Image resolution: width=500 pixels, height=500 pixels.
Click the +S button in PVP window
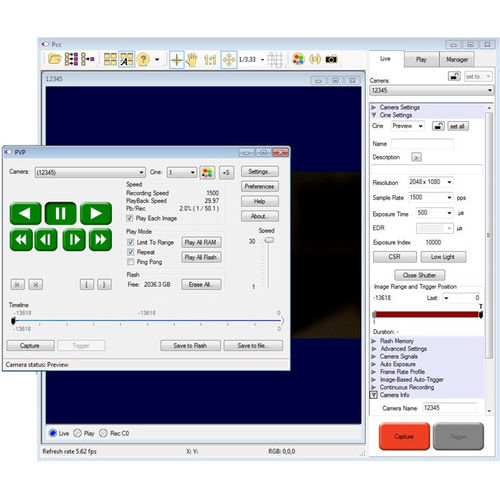tap(226, 172)
